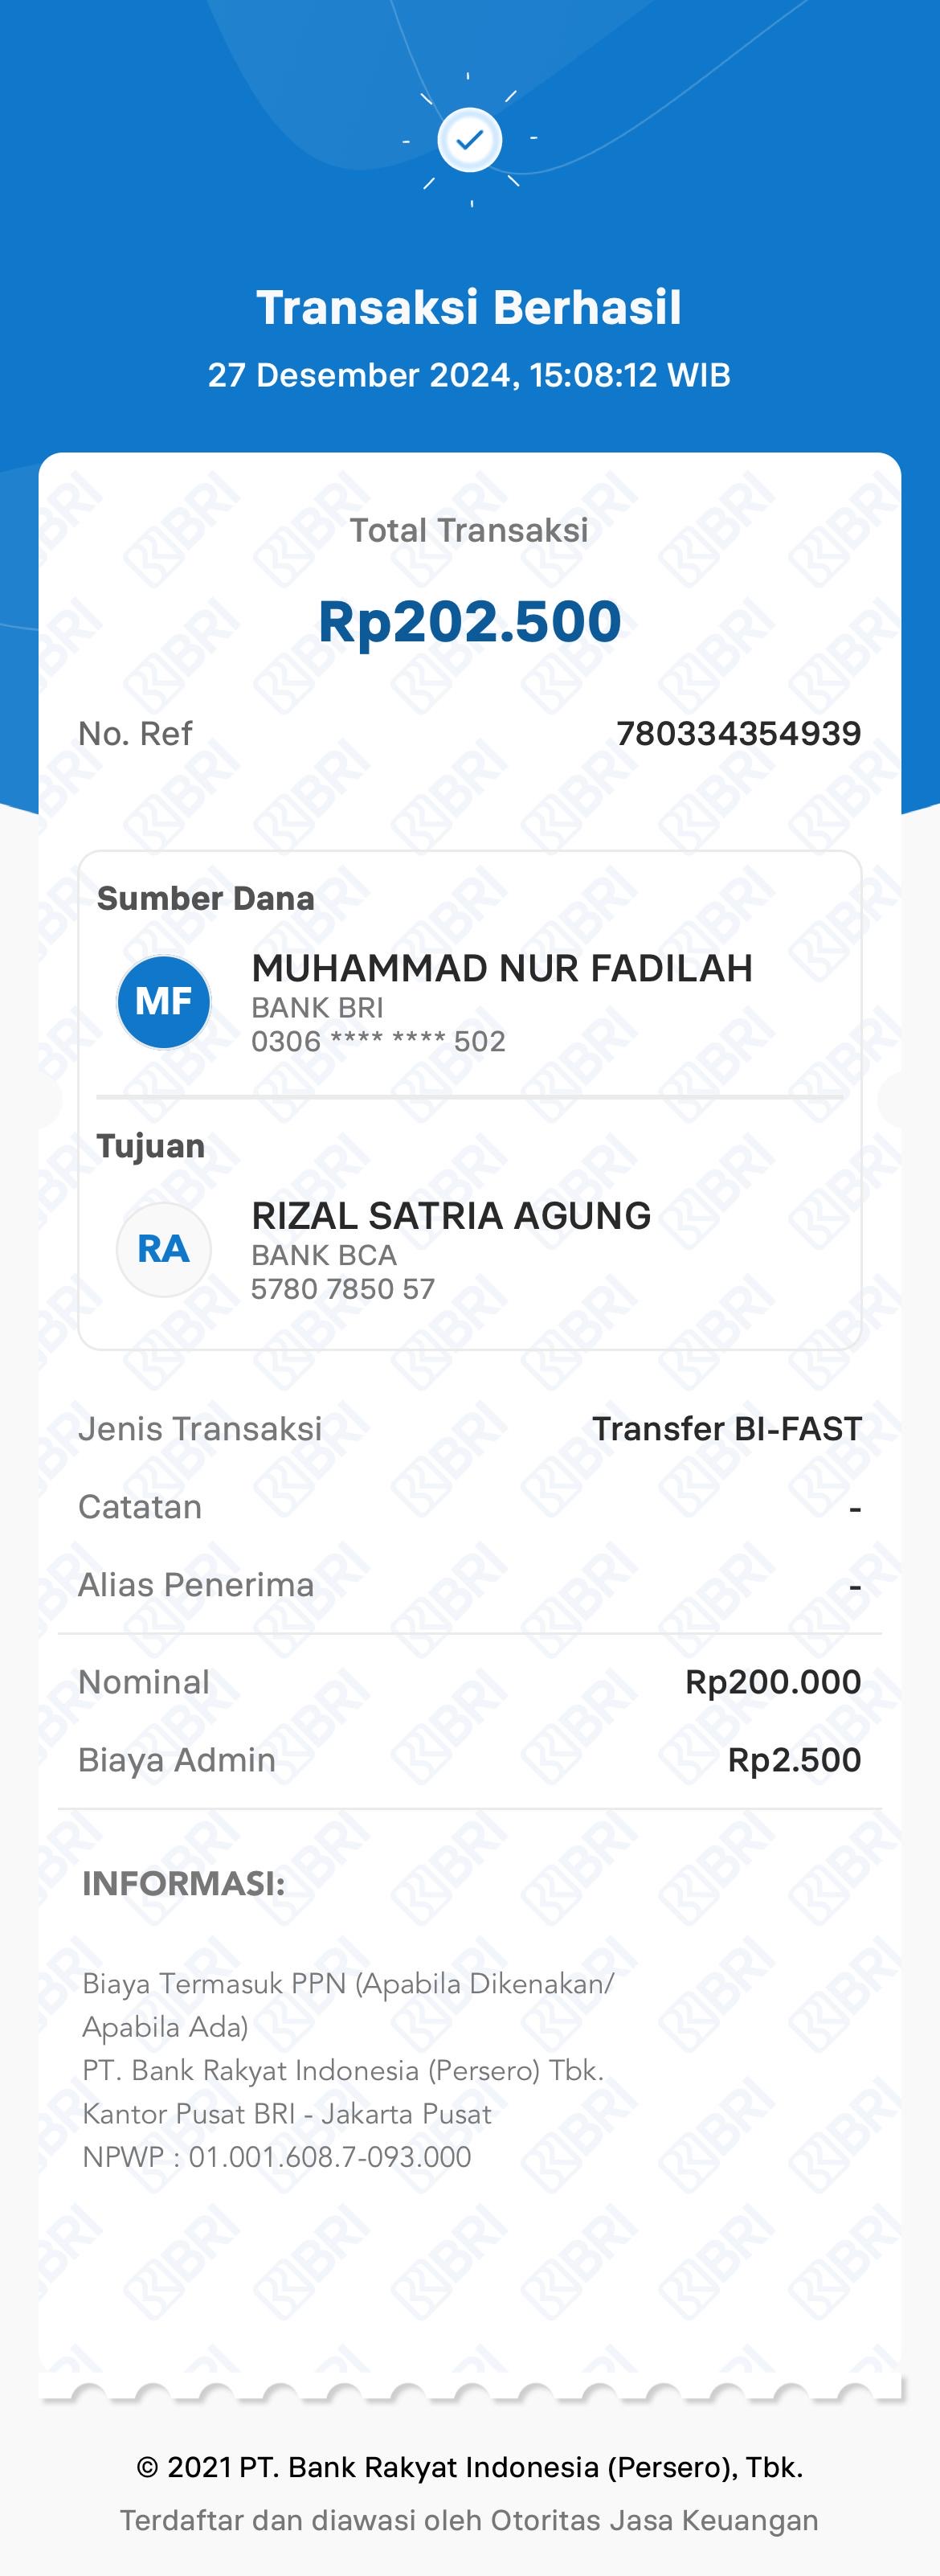
Task: Click the Tujuan section label
Action: coord(151,1146)
